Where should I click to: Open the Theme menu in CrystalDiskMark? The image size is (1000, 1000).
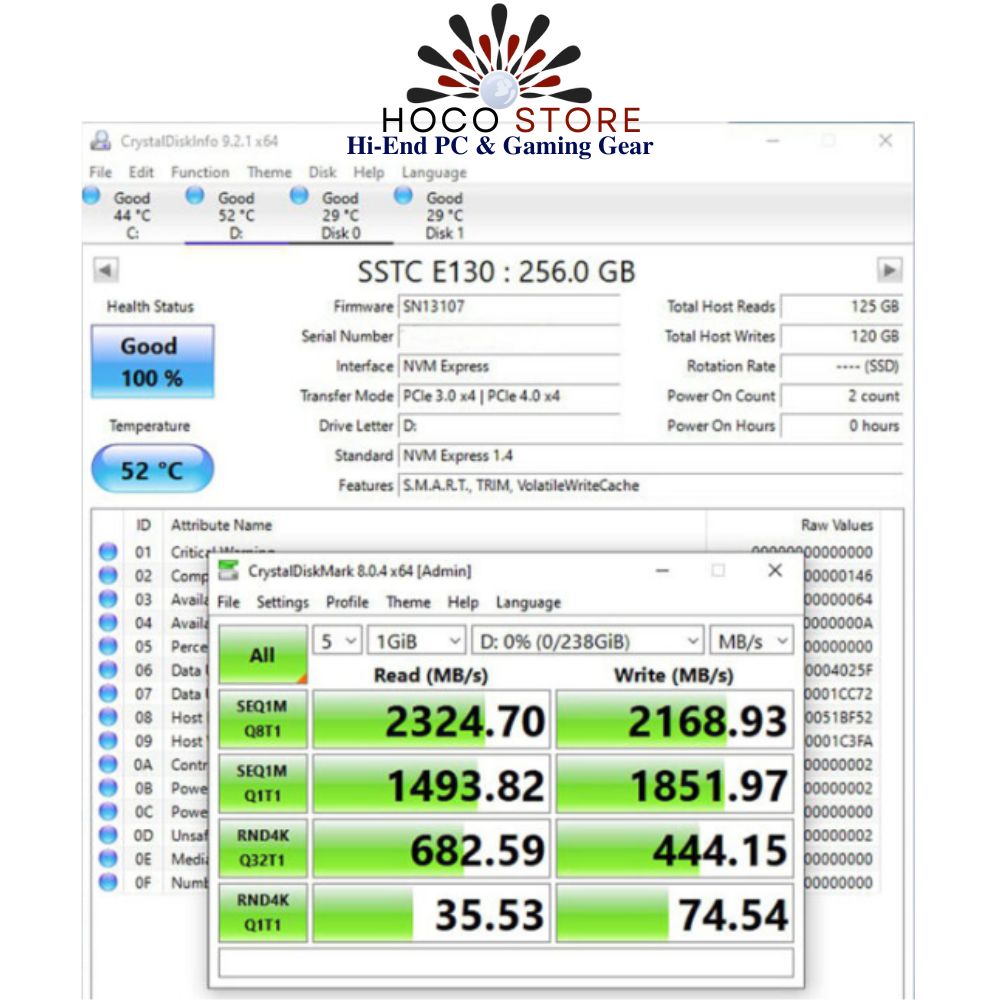click(x=408, y=602)
